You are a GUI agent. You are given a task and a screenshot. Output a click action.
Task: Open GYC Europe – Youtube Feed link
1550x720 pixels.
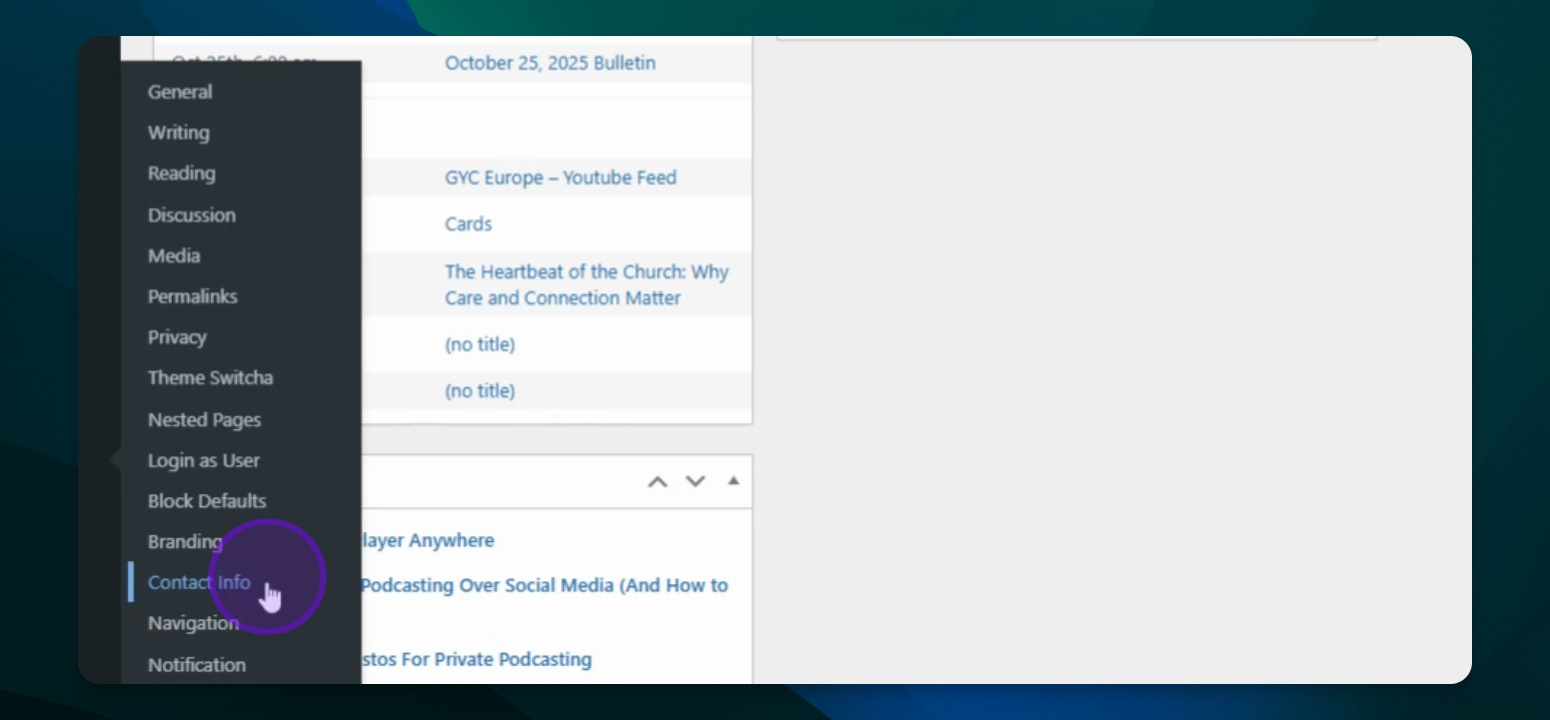pyautogui.click(x=560, y=178)
